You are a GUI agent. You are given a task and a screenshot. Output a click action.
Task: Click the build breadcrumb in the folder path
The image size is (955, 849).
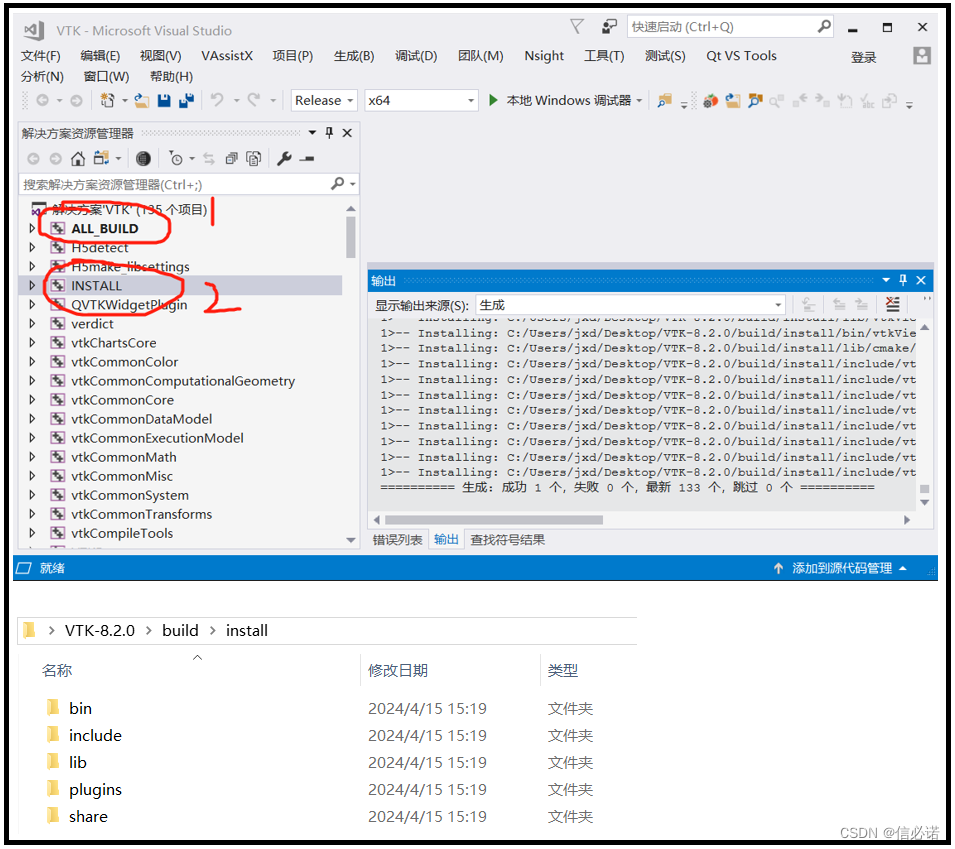(x=180, y=630)
